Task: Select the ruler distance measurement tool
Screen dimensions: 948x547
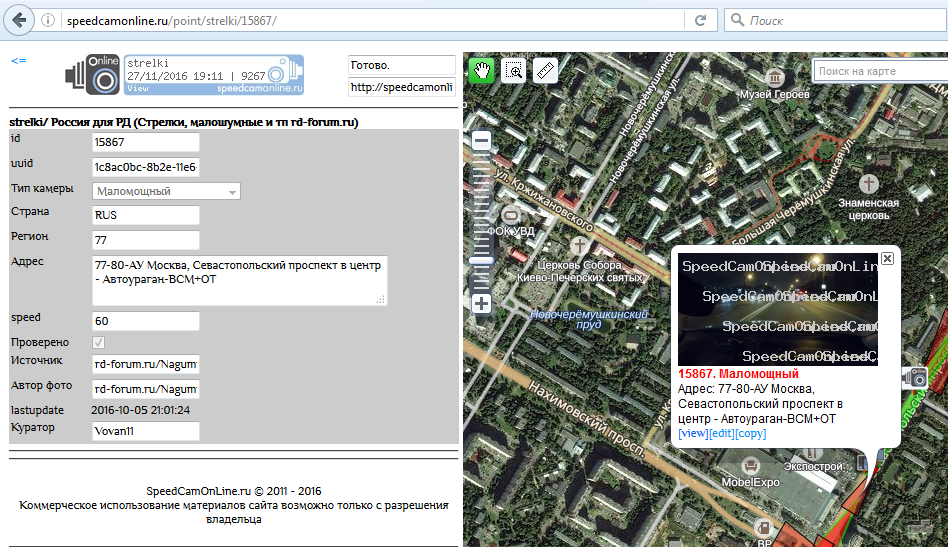Action: pos(545,70)
